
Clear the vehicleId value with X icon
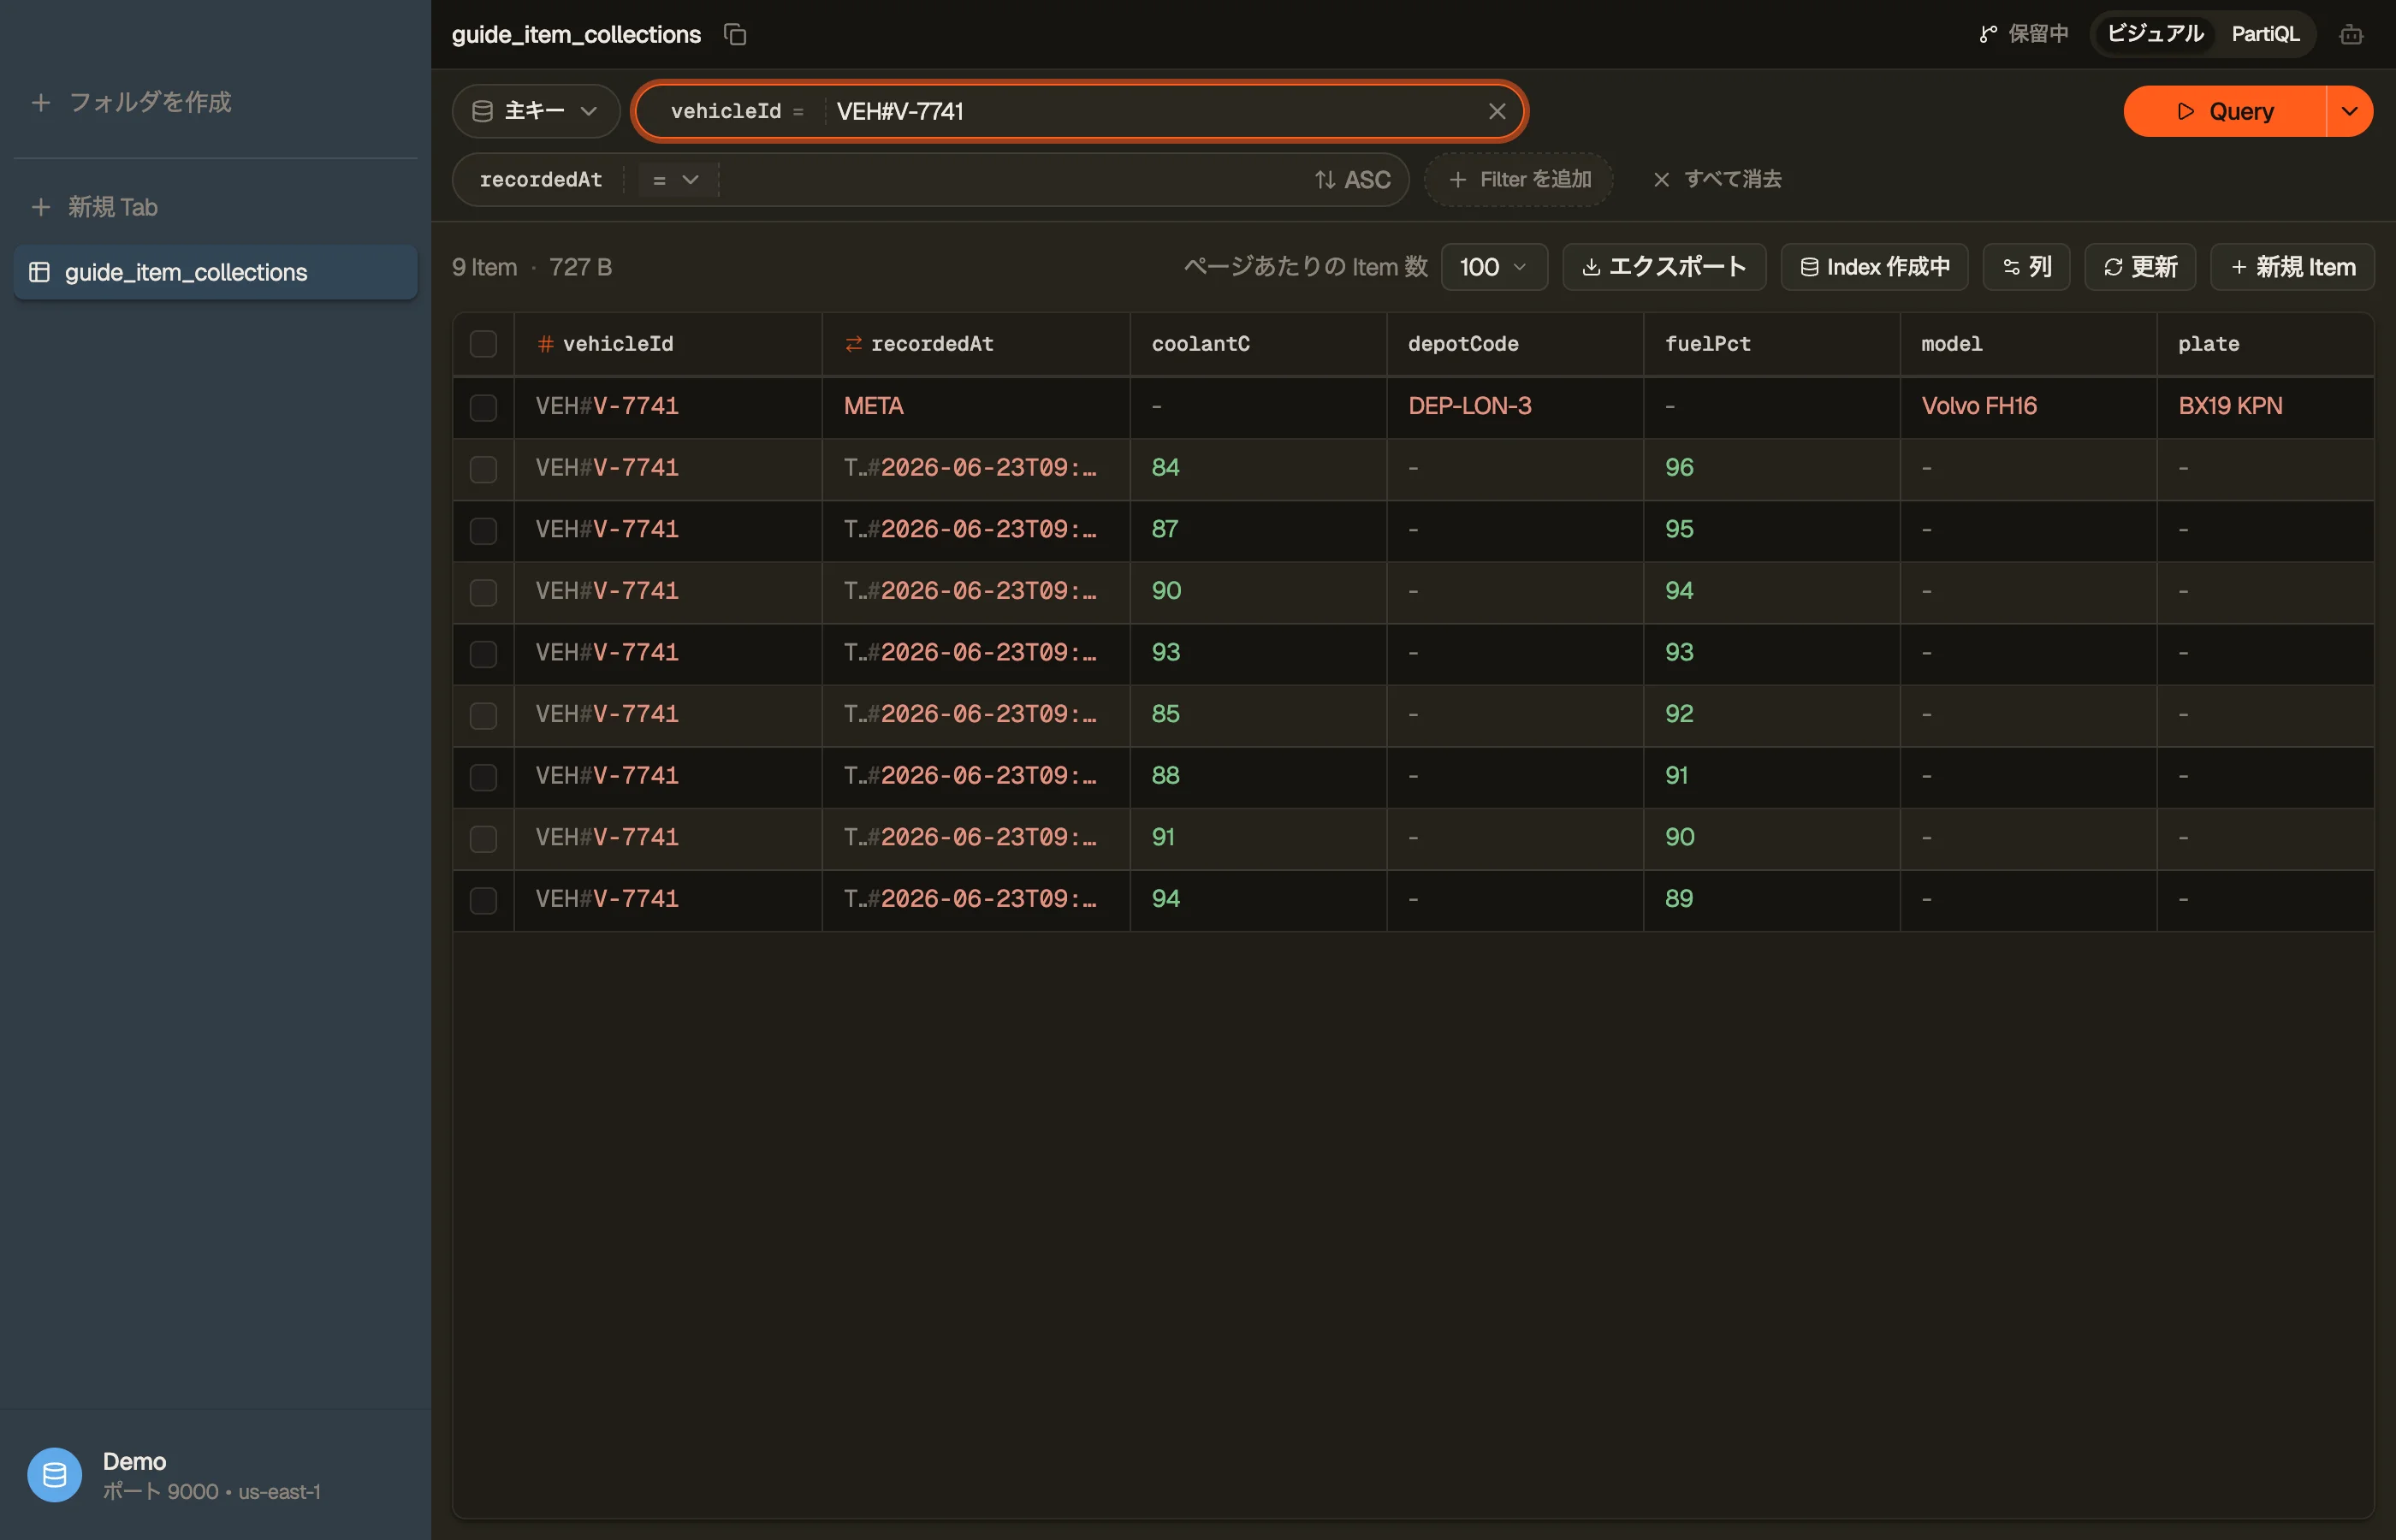(1497, 111)
